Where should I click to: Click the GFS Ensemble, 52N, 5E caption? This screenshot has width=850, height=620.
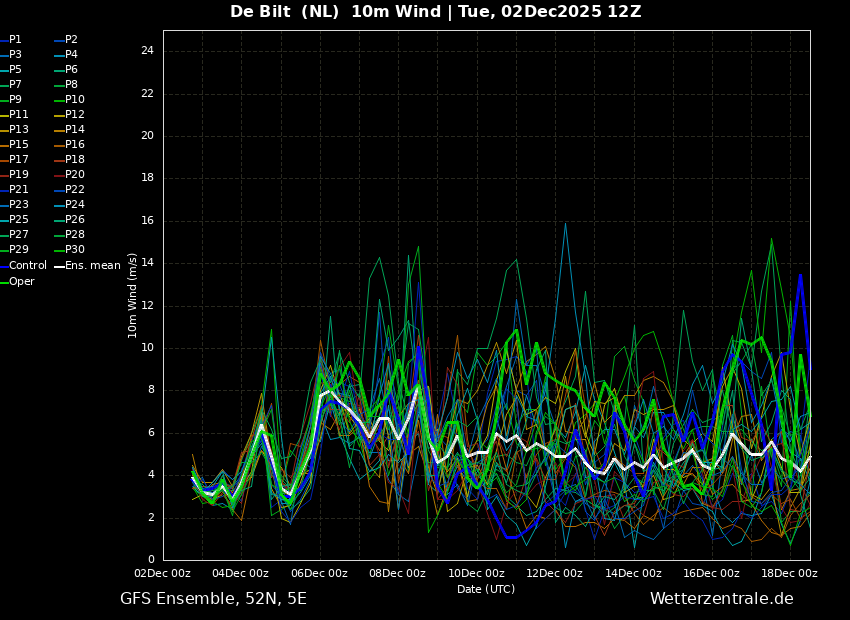(x=213, y=599)
